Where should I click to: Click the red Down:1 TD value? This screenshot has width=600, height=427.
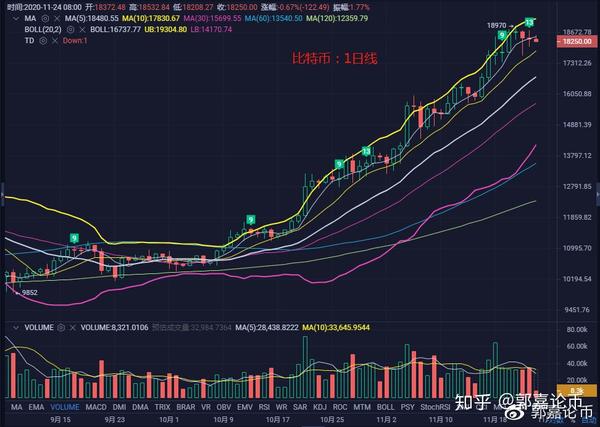coord(75,41)
